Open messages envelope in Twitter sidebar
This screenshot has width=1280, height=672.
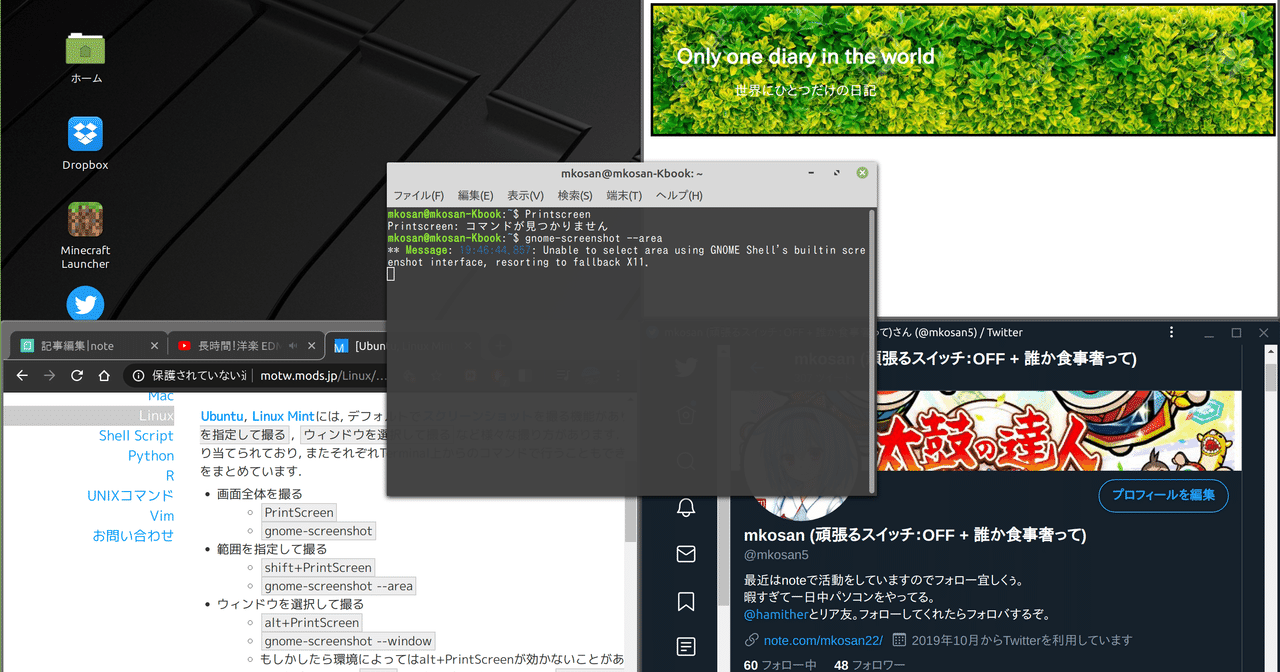pyautogui.click(x=686, y=554)
